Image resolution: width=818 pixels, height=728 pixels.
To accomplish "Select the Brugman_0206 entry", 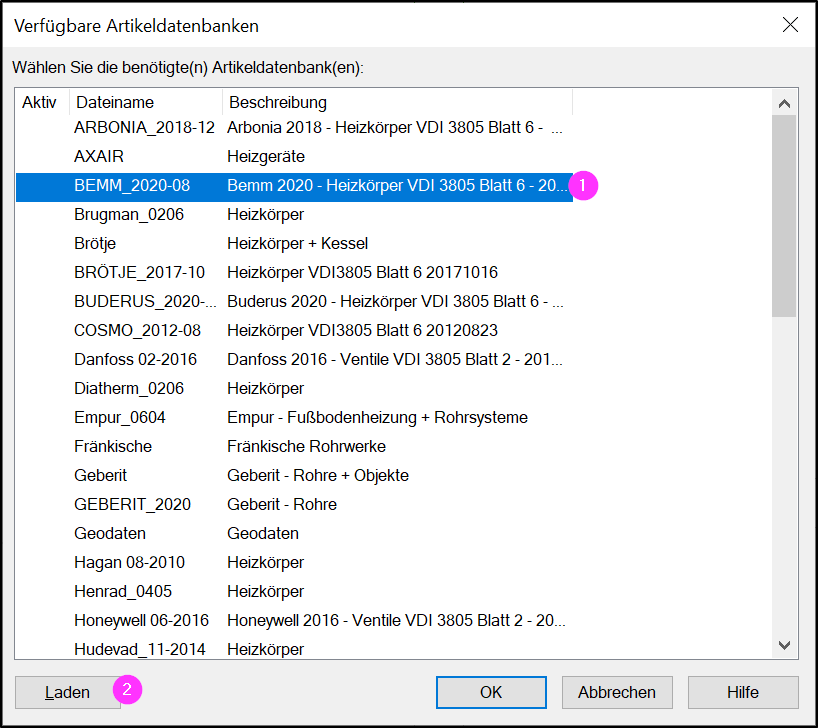I will [x=294, y=214].
